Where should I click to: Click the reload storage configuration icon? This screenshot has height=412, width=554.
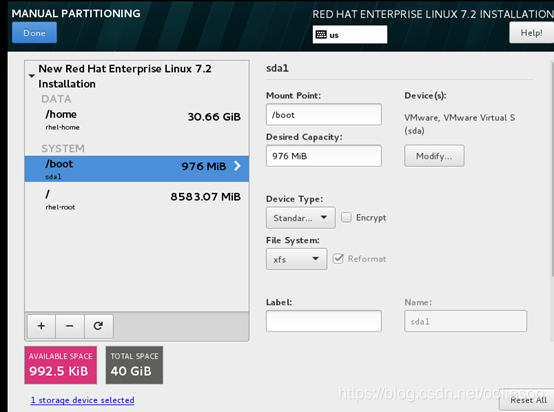pos(99,326)
